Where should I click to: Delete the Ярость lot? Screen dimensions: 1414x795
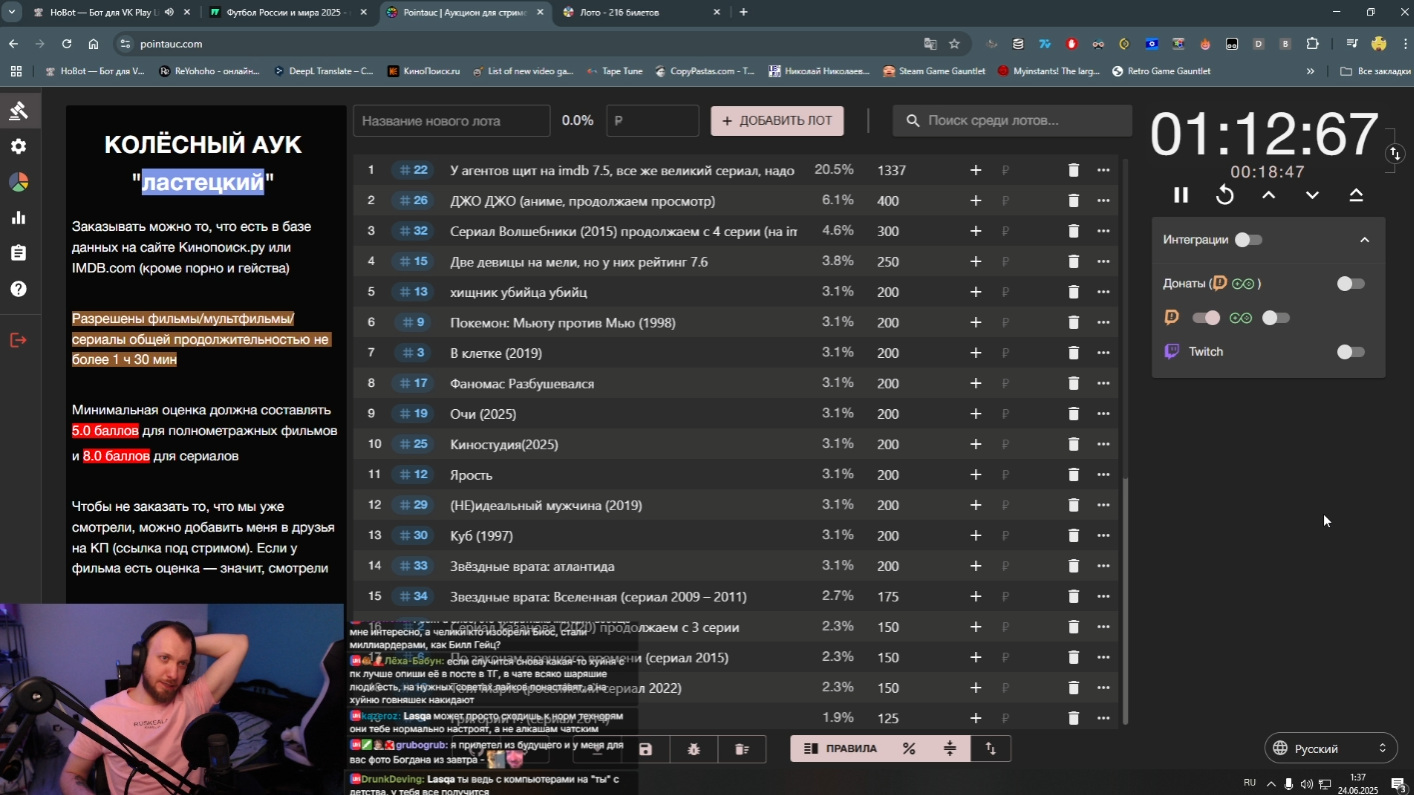(x=1073, y=475)
